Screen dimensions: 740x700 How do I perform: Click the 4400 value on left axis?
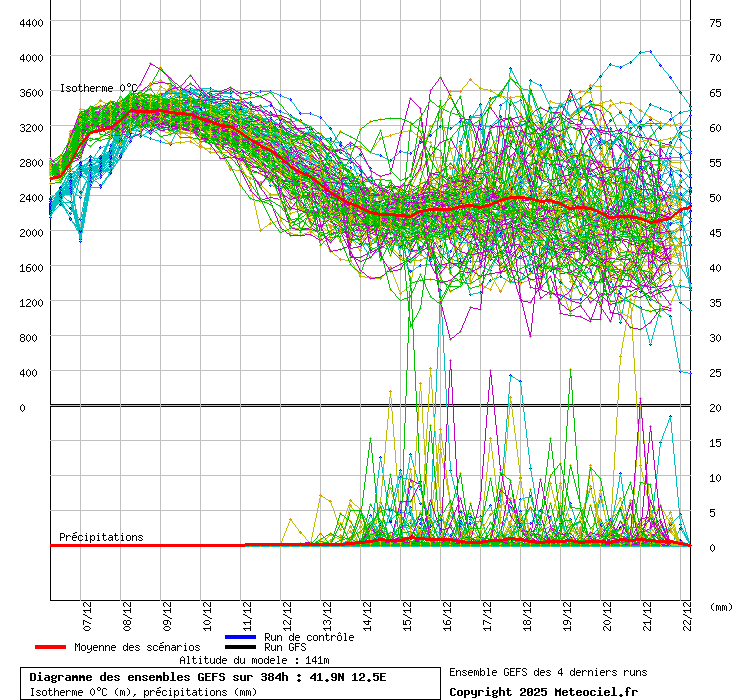[x=30, y=23]
